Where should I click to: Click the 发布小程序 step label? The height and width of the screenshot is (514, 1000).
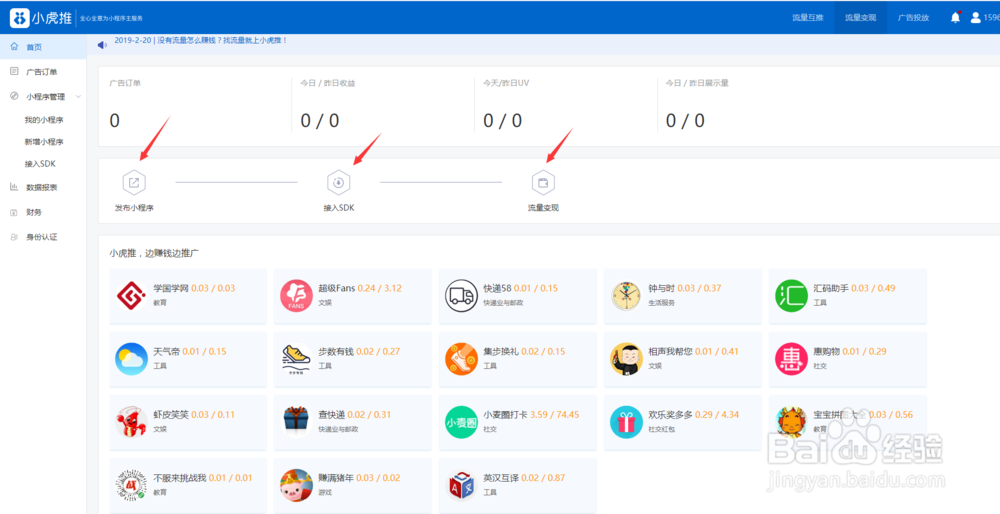(134, 208)
